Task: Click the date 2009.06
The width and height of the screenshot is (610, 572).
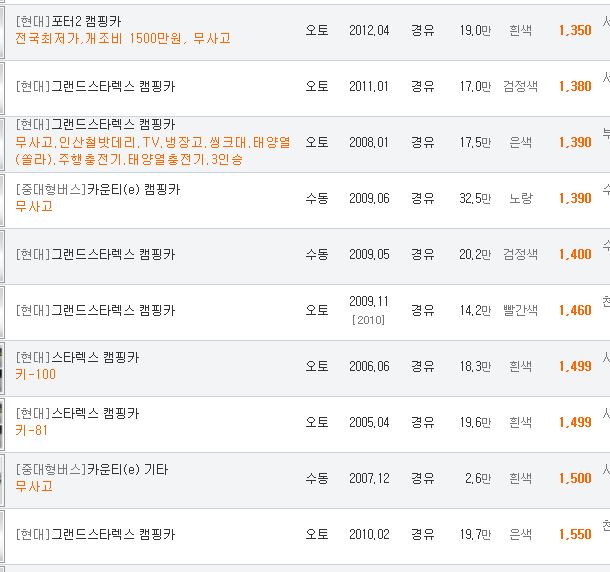Action: click(369, 198)
